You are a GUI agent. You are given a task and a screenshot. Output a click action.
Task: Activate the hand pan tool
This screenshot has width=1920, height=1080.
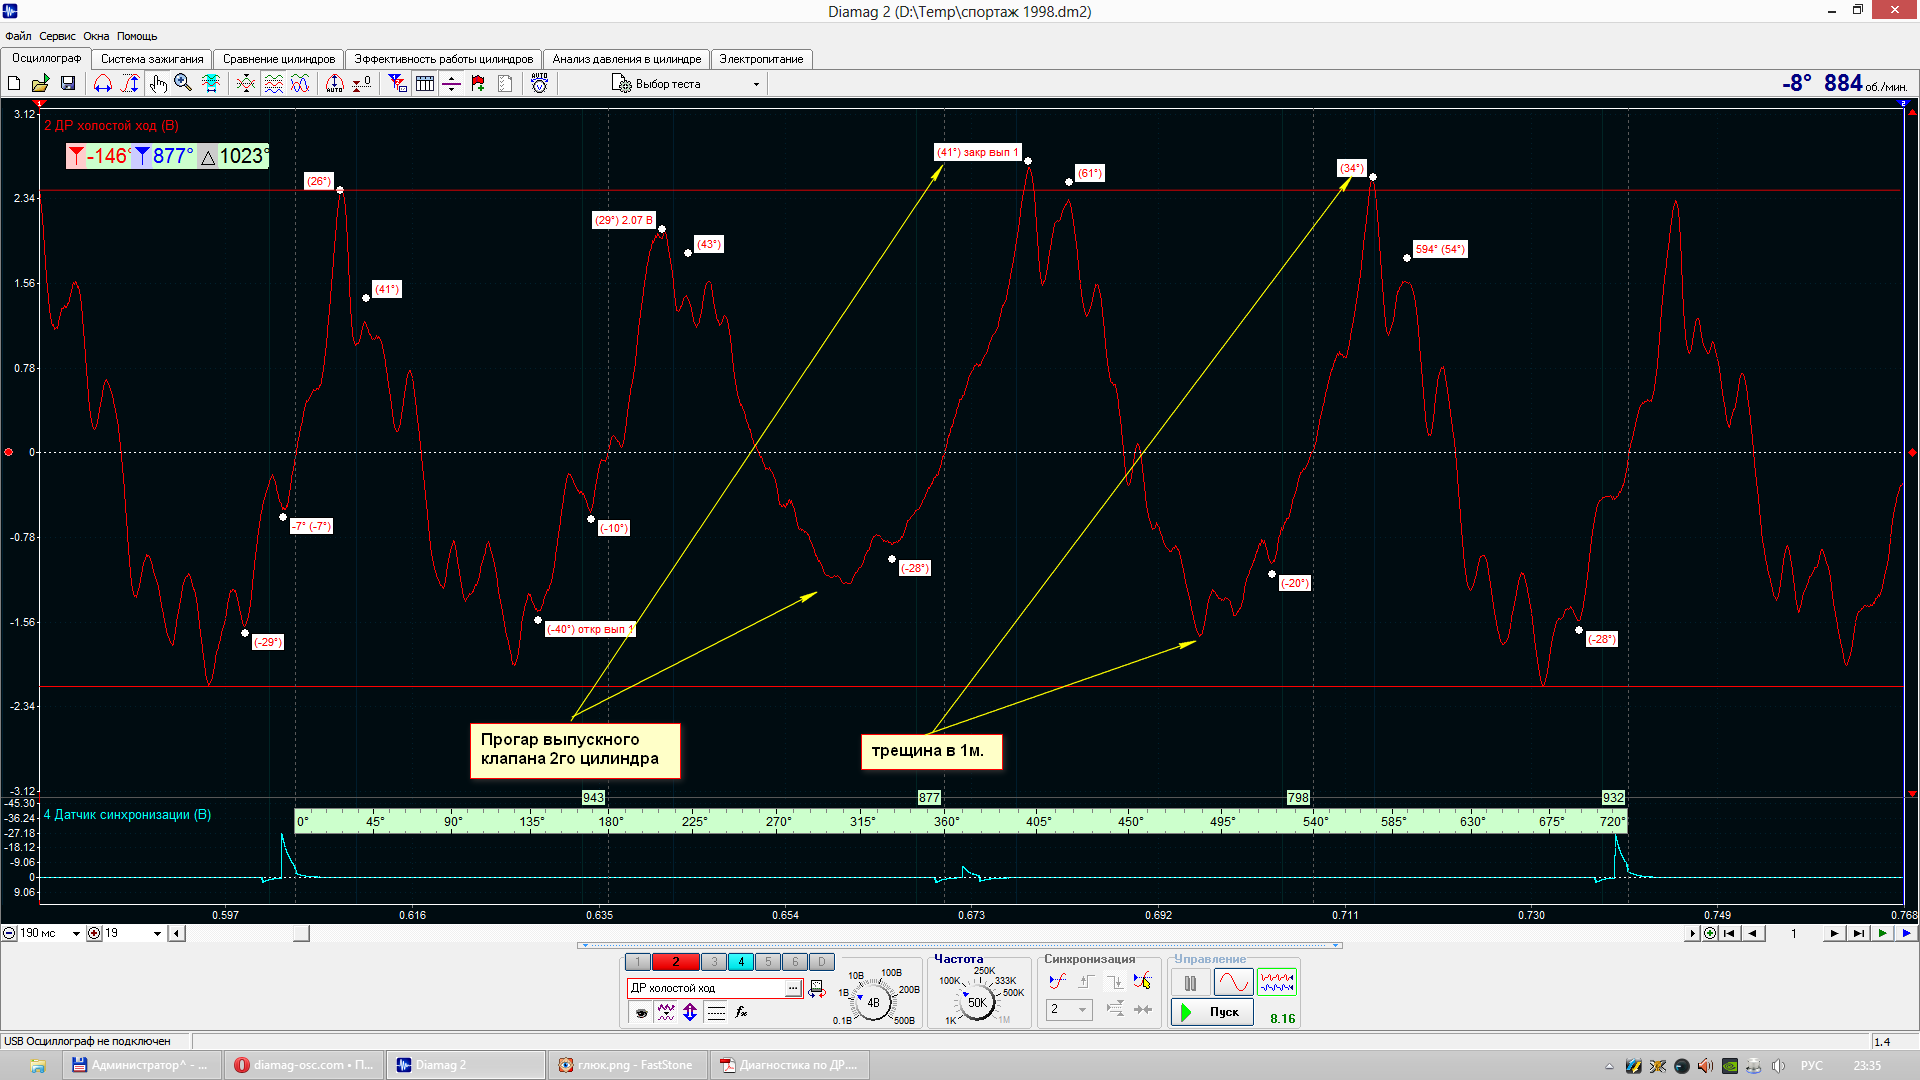tap(157, 84)
